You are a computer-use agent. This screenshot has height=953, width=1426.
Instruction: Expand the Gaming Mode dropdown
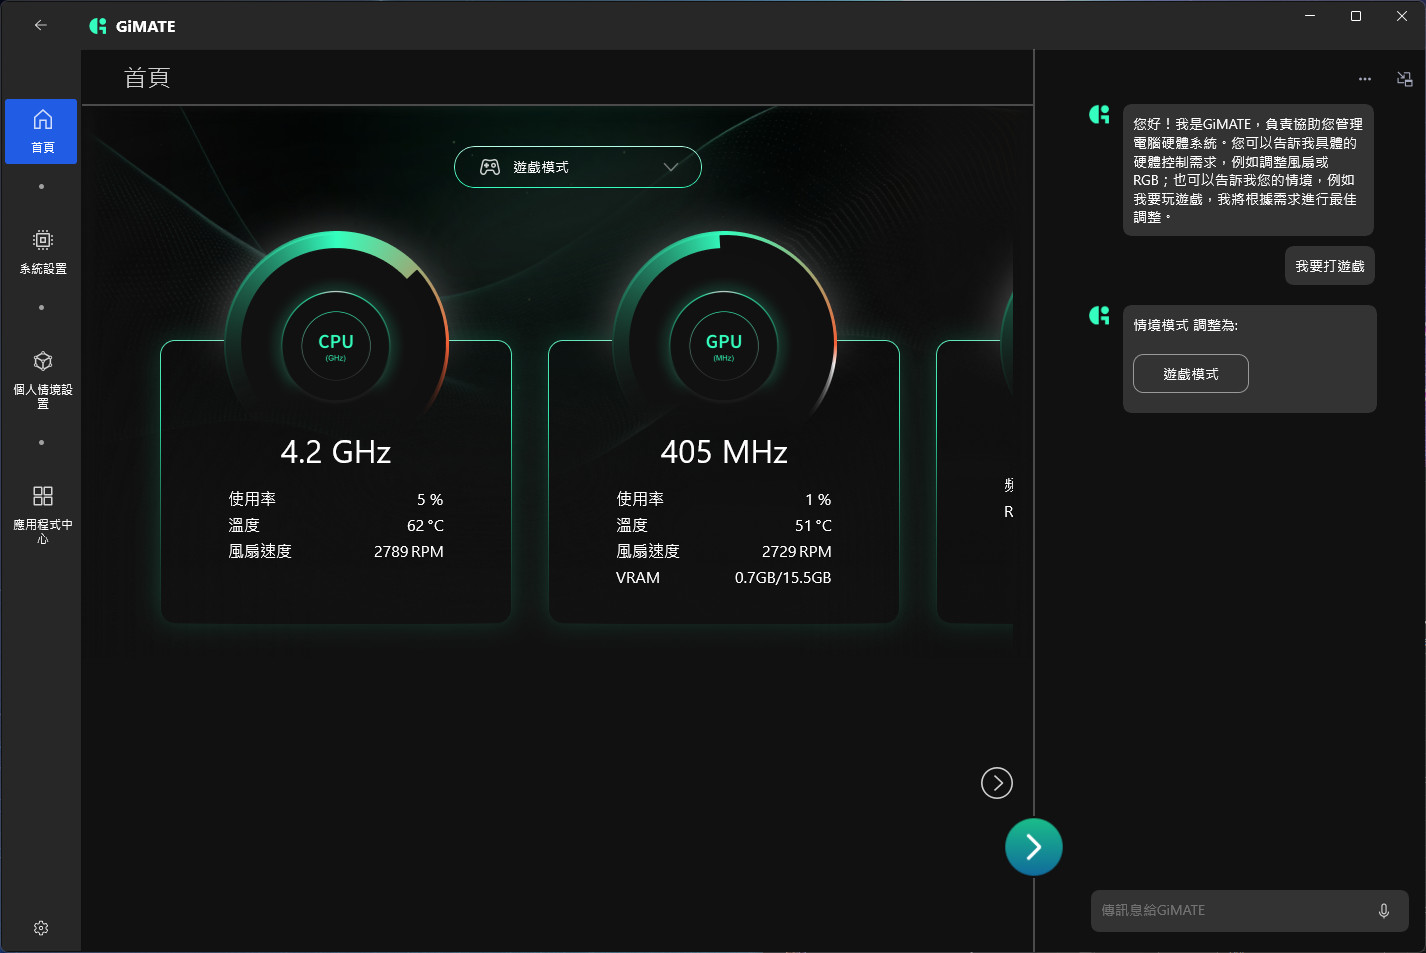577,167
